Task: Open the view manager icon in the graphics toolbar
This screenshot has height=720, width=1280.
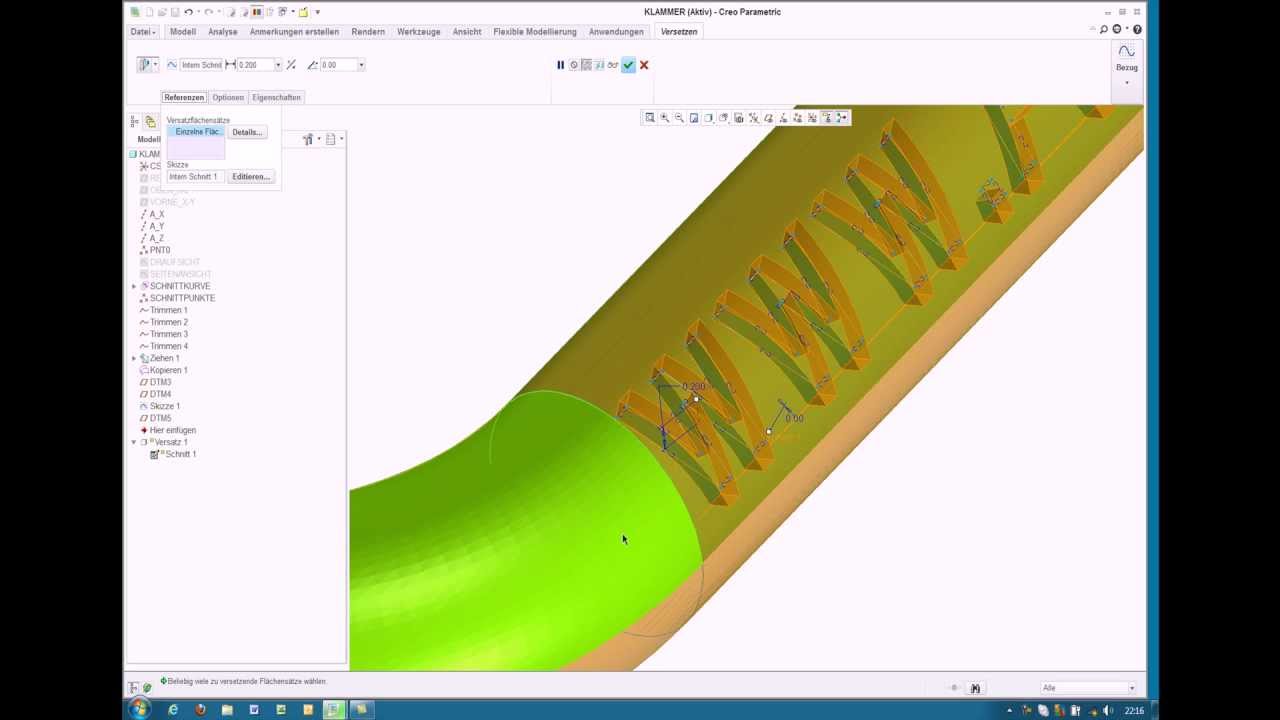Action: tap(739, 118)
